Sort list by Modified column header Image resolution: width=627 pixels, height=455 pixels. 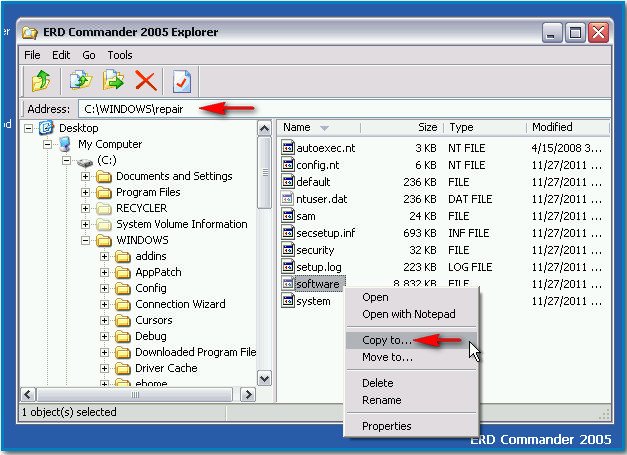[567, 127]
